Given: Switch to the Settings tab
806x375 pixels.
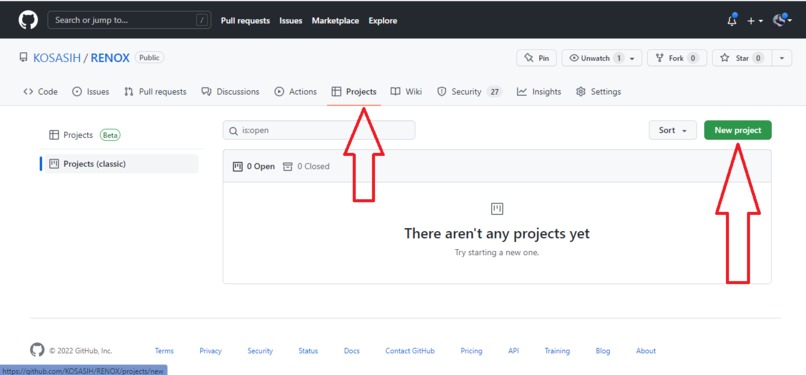Looking at the screenshot, I should pyautogui.click(x=598, y=91).
